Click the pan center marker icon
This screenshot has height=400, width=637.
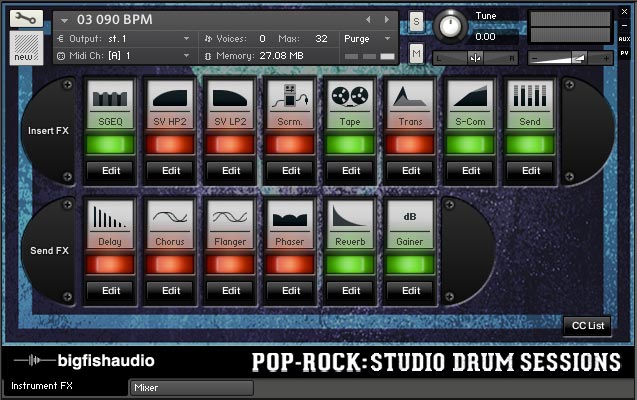click(475, 58)
